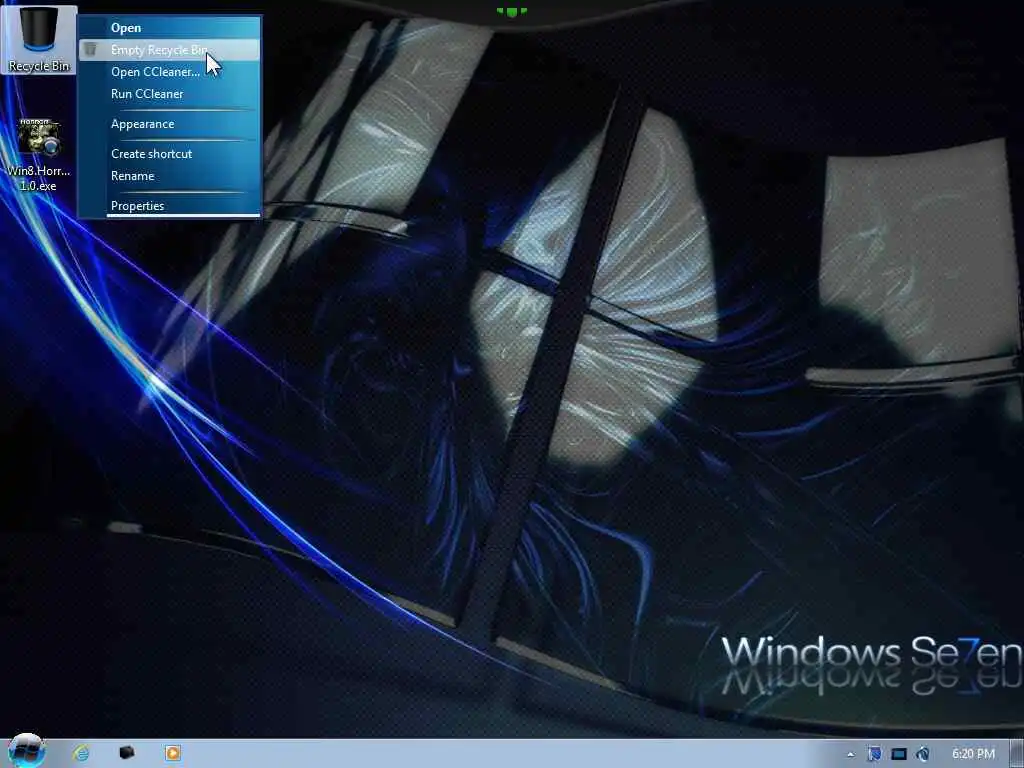Click the Show desktop button
The width and height of the screenshot is (1024, 768).
tap(1016, 754)
